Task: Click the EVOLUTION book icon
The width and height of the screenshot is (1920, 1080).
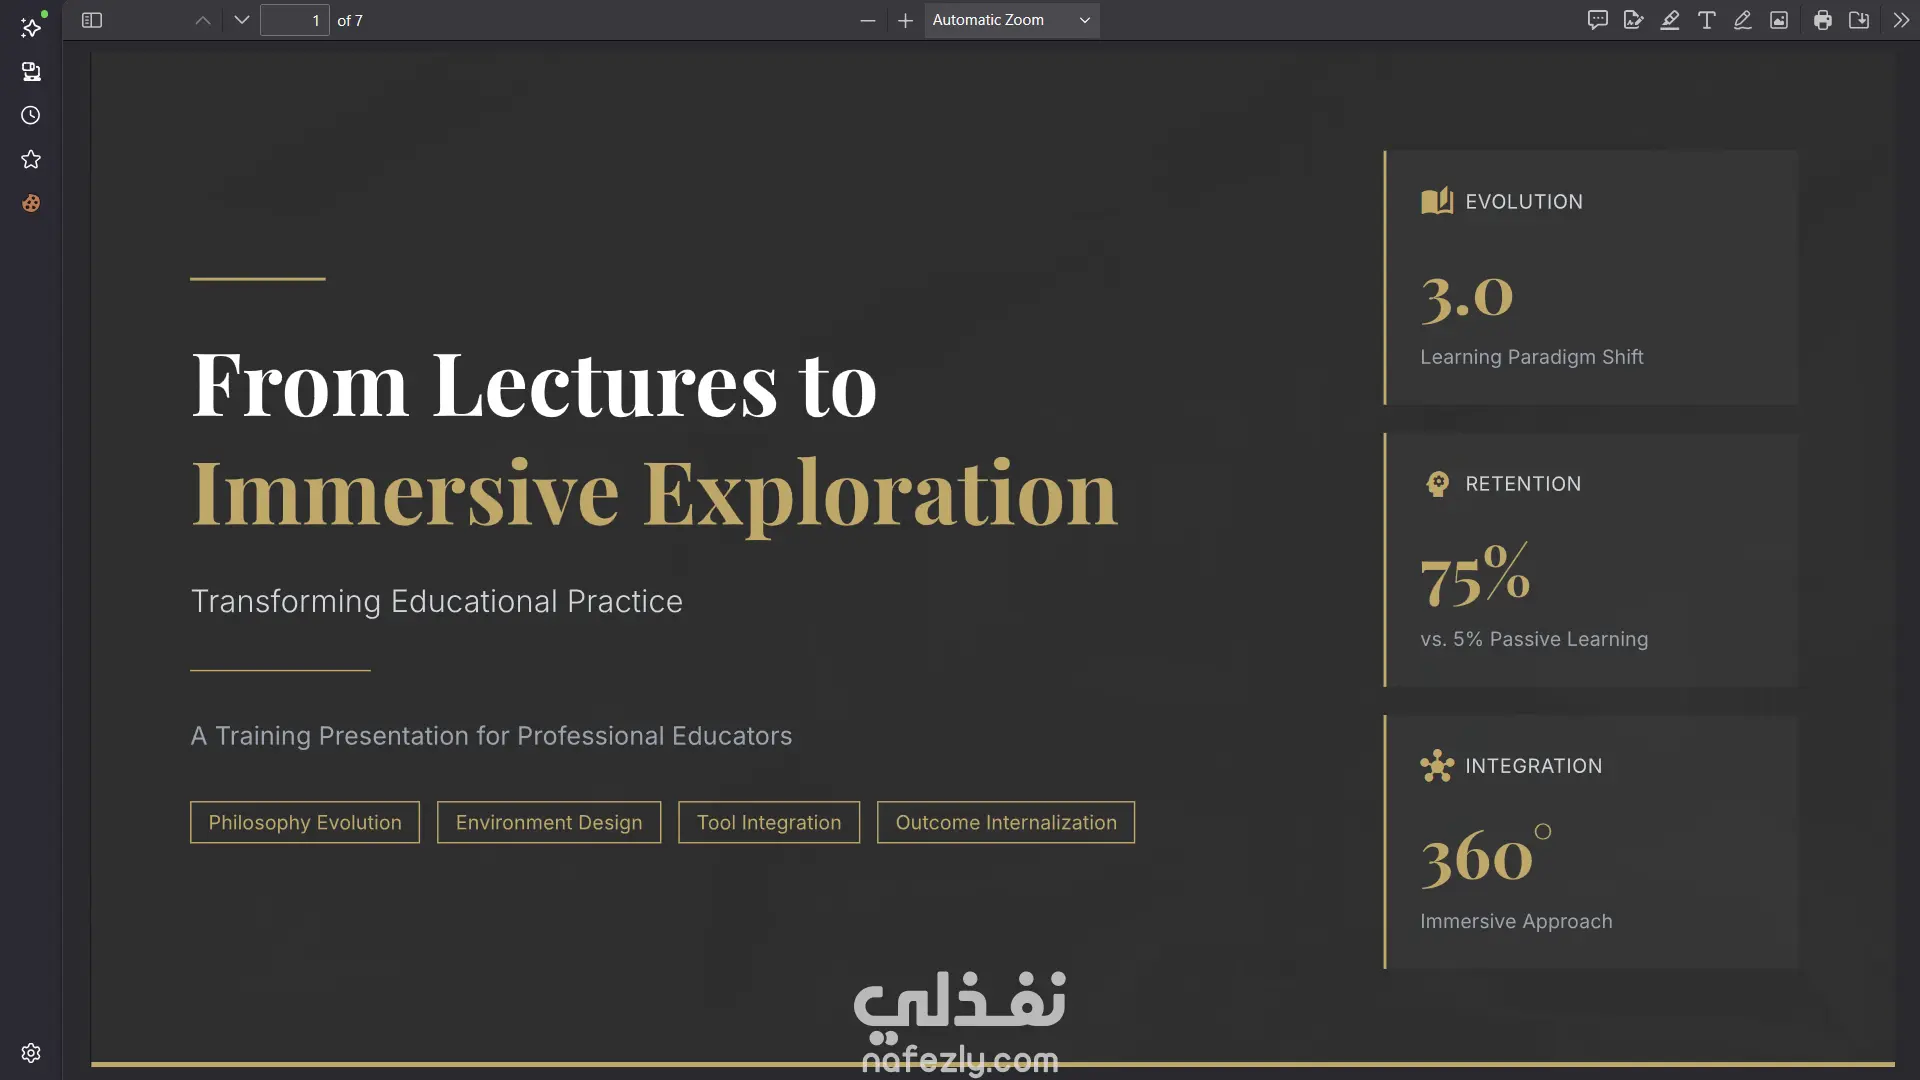Action: point(1437,201)
